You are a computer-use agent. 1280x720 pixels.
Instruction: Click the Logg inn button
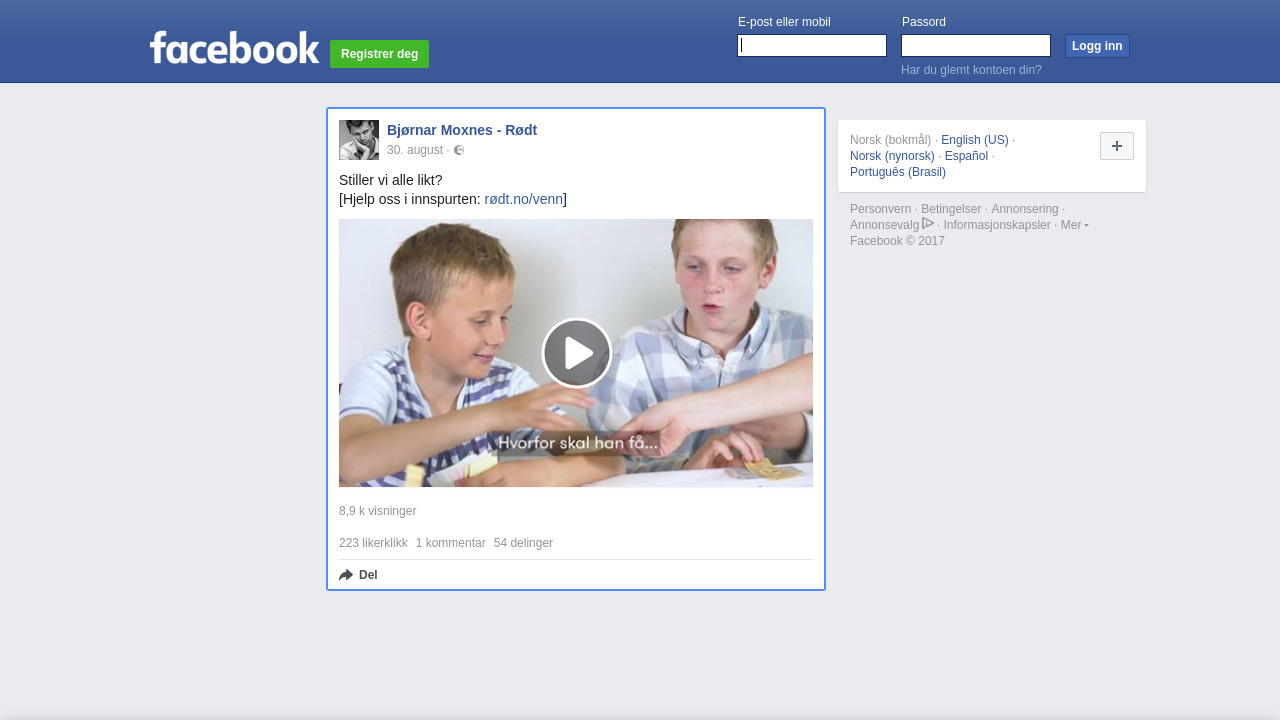tap(1097, 46)
